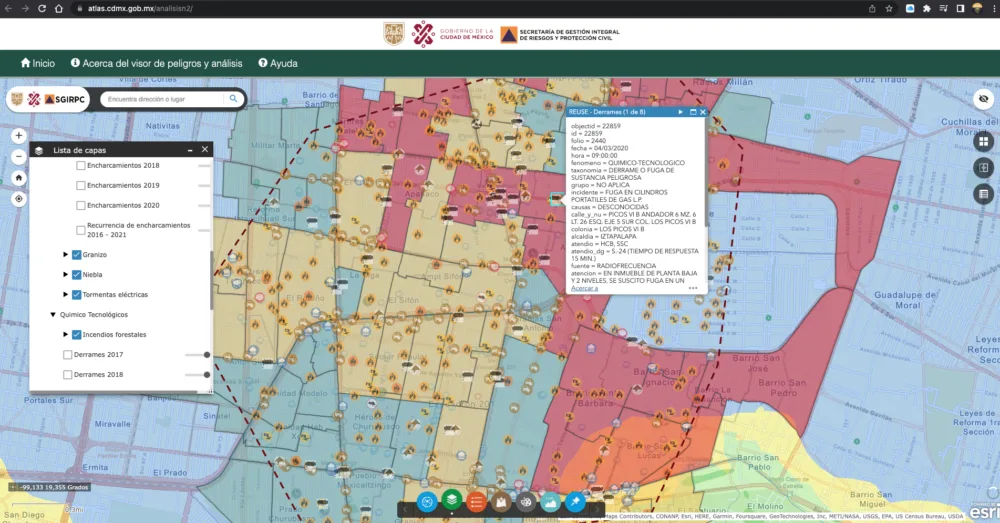Screen dimensions: 1000x523
Task: Expand the Granizo layer group
Action: pos(65,254)
